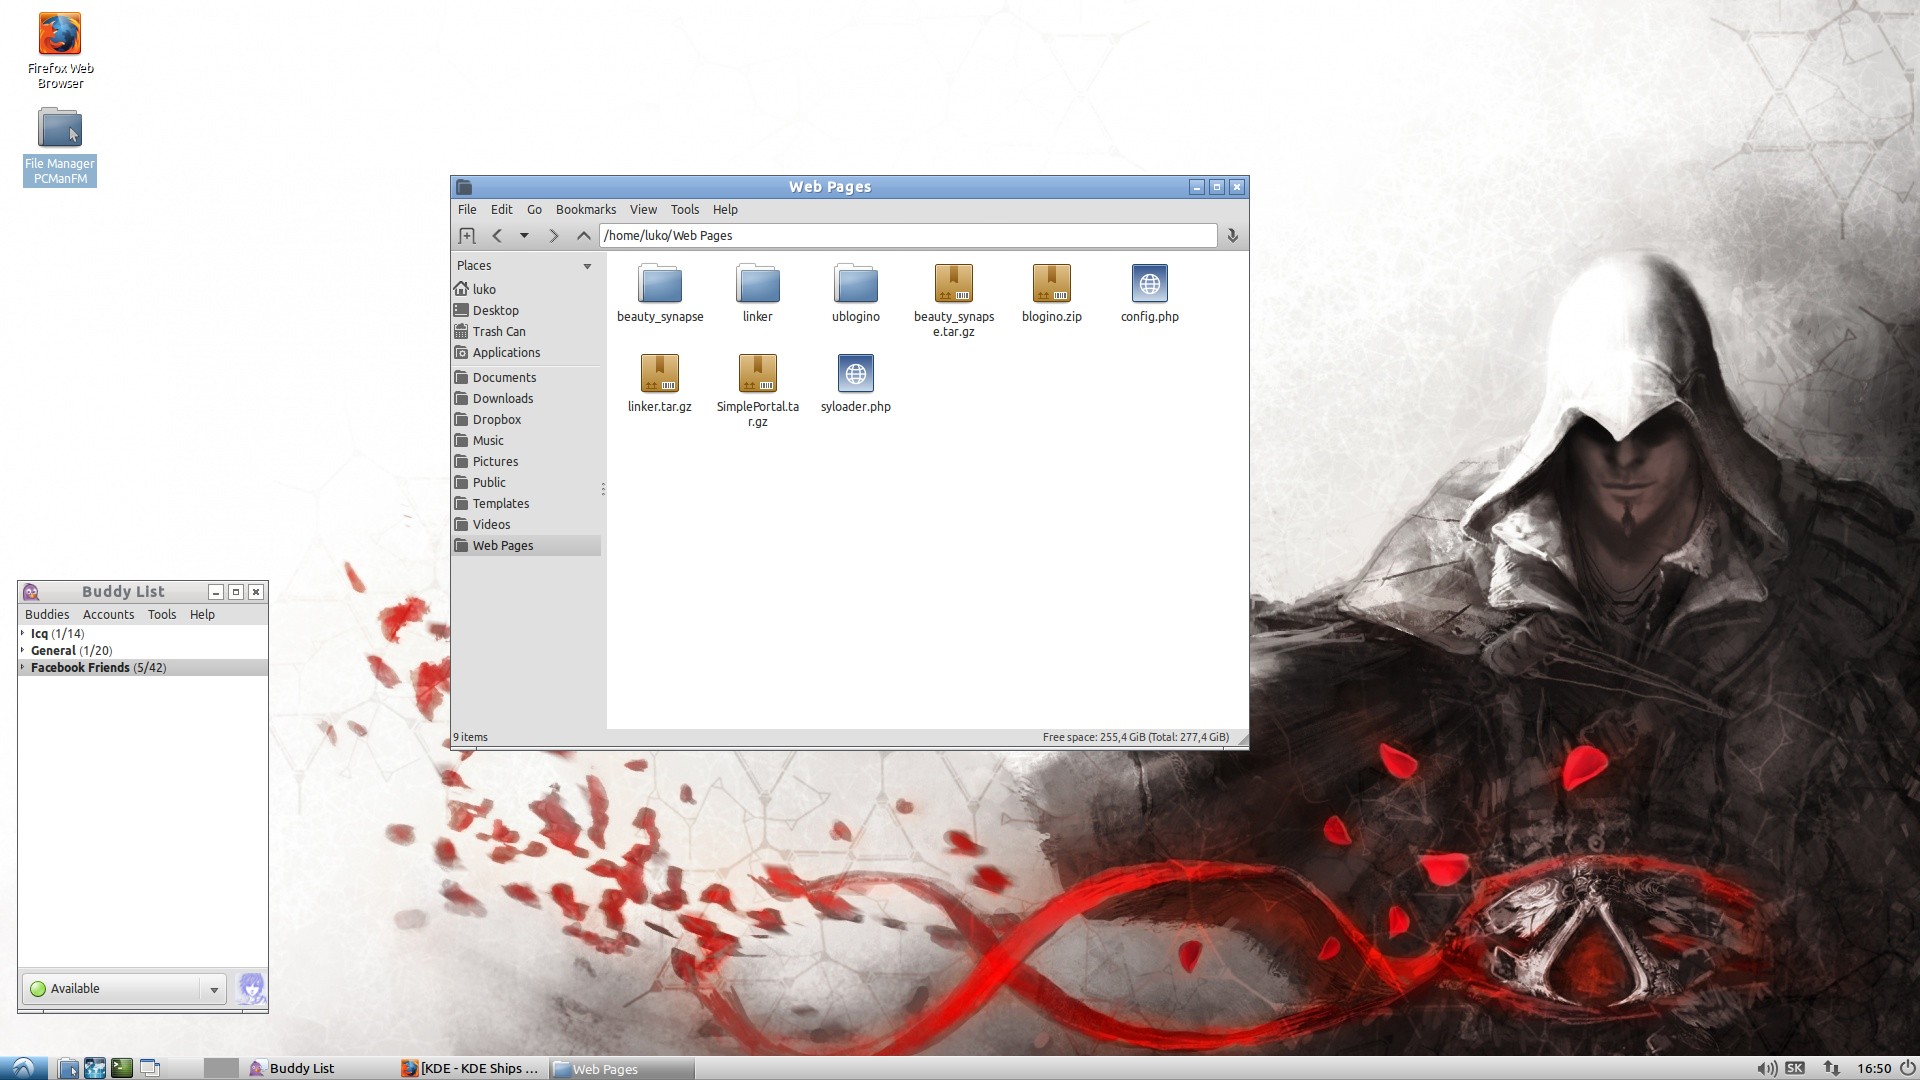The image size is (1920, 1080).
Task: Select beauty_synapse.tar.gz archive icon
Action: pos(954,284)
